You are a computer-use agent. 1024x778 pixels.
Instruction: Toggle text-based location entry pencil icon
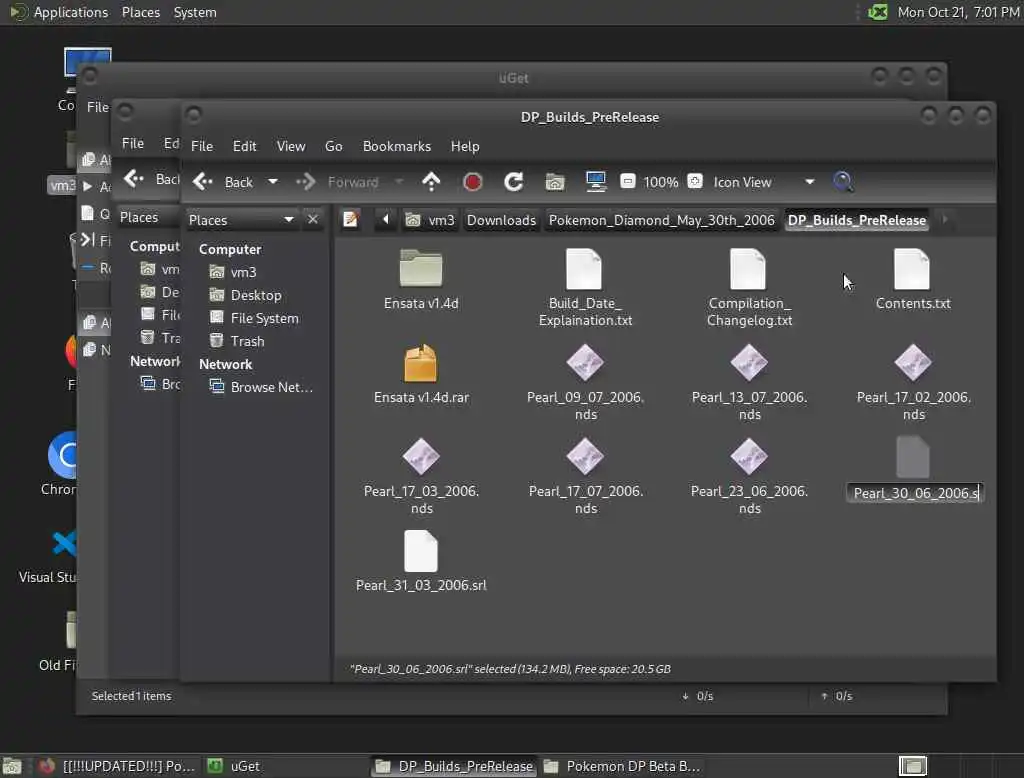pyautogui.click(x=351, y=219)
